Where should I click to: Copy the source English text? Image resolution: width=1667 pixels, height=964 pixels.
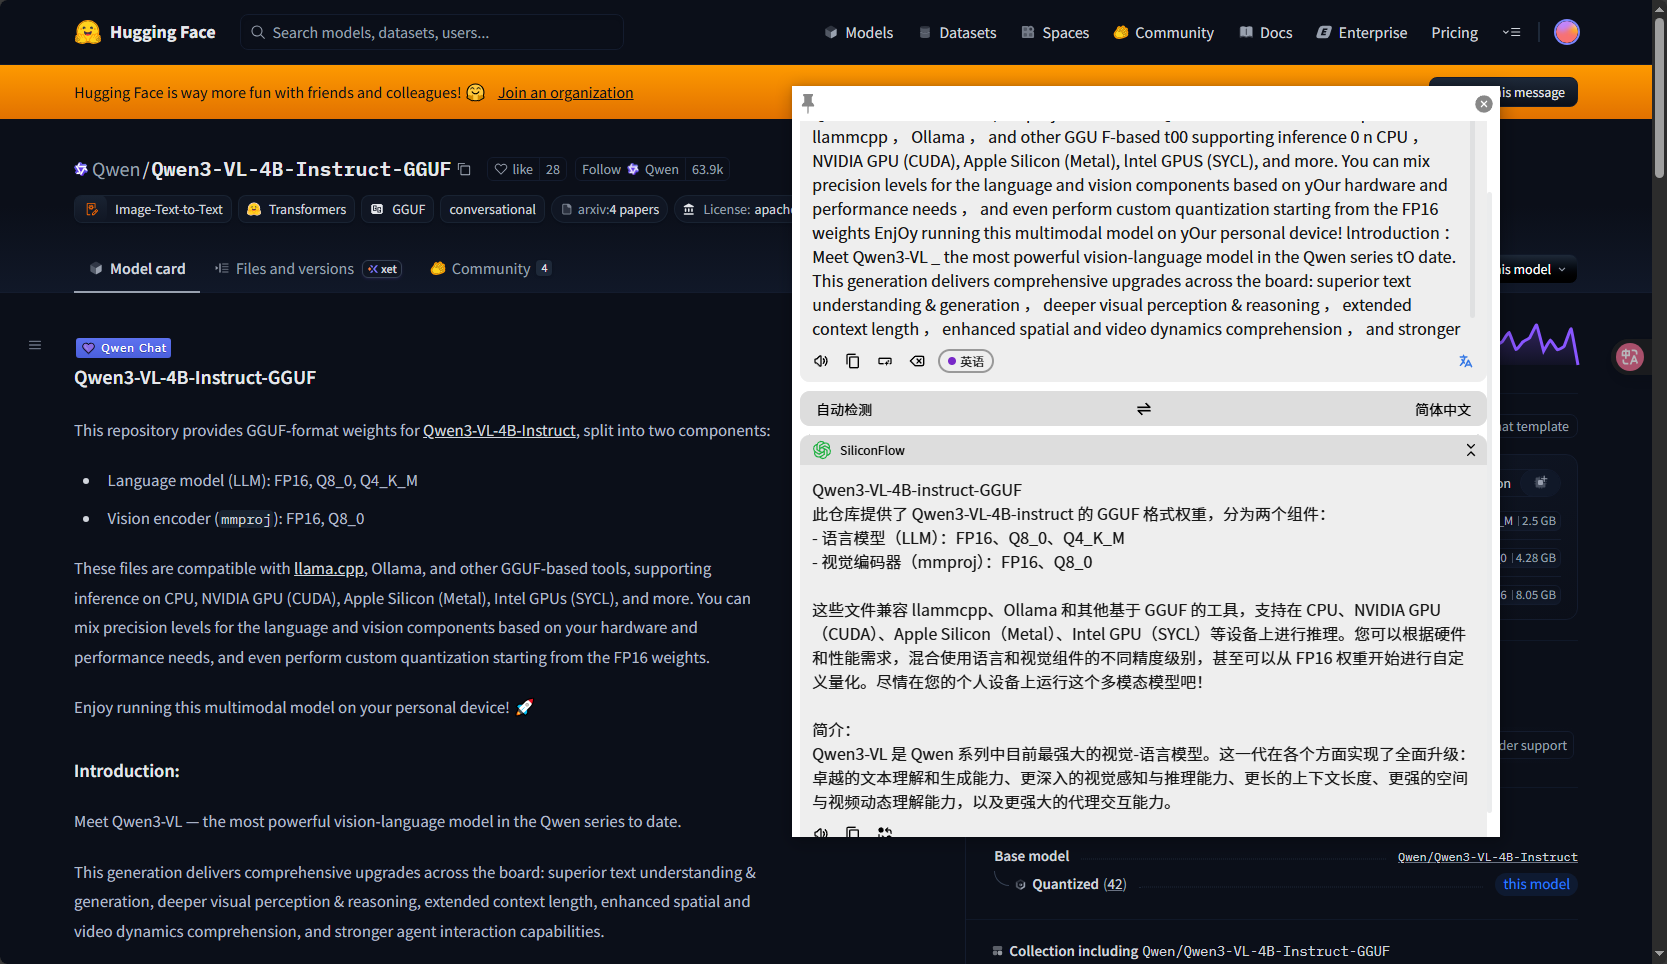pos(853,361)
